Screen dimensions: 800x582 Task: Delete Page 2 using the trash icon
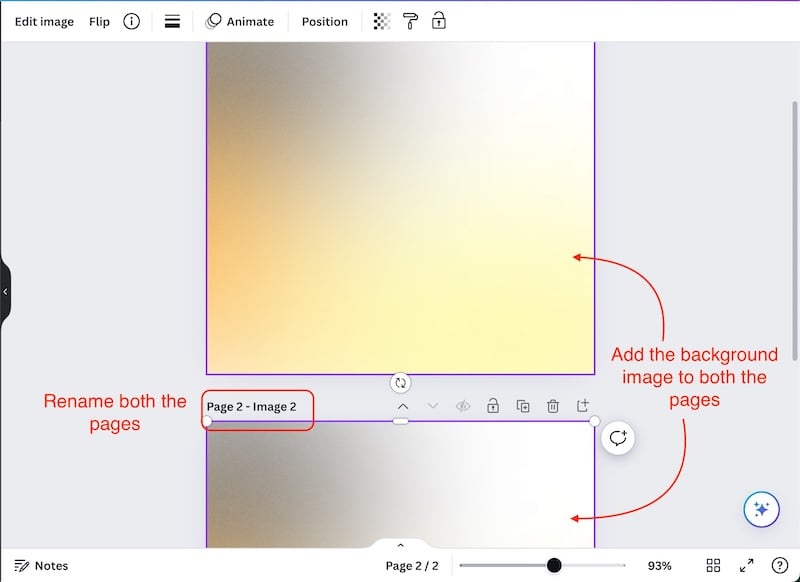(x=553, y=406)
